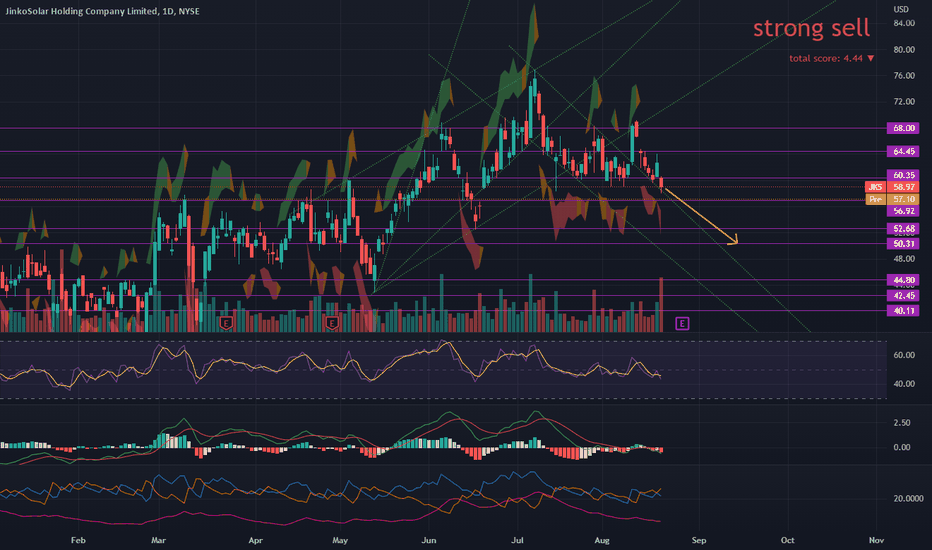Select the 40.11 price level label
The height and width of the screenshot is (550, 932).
coord(903,310)
